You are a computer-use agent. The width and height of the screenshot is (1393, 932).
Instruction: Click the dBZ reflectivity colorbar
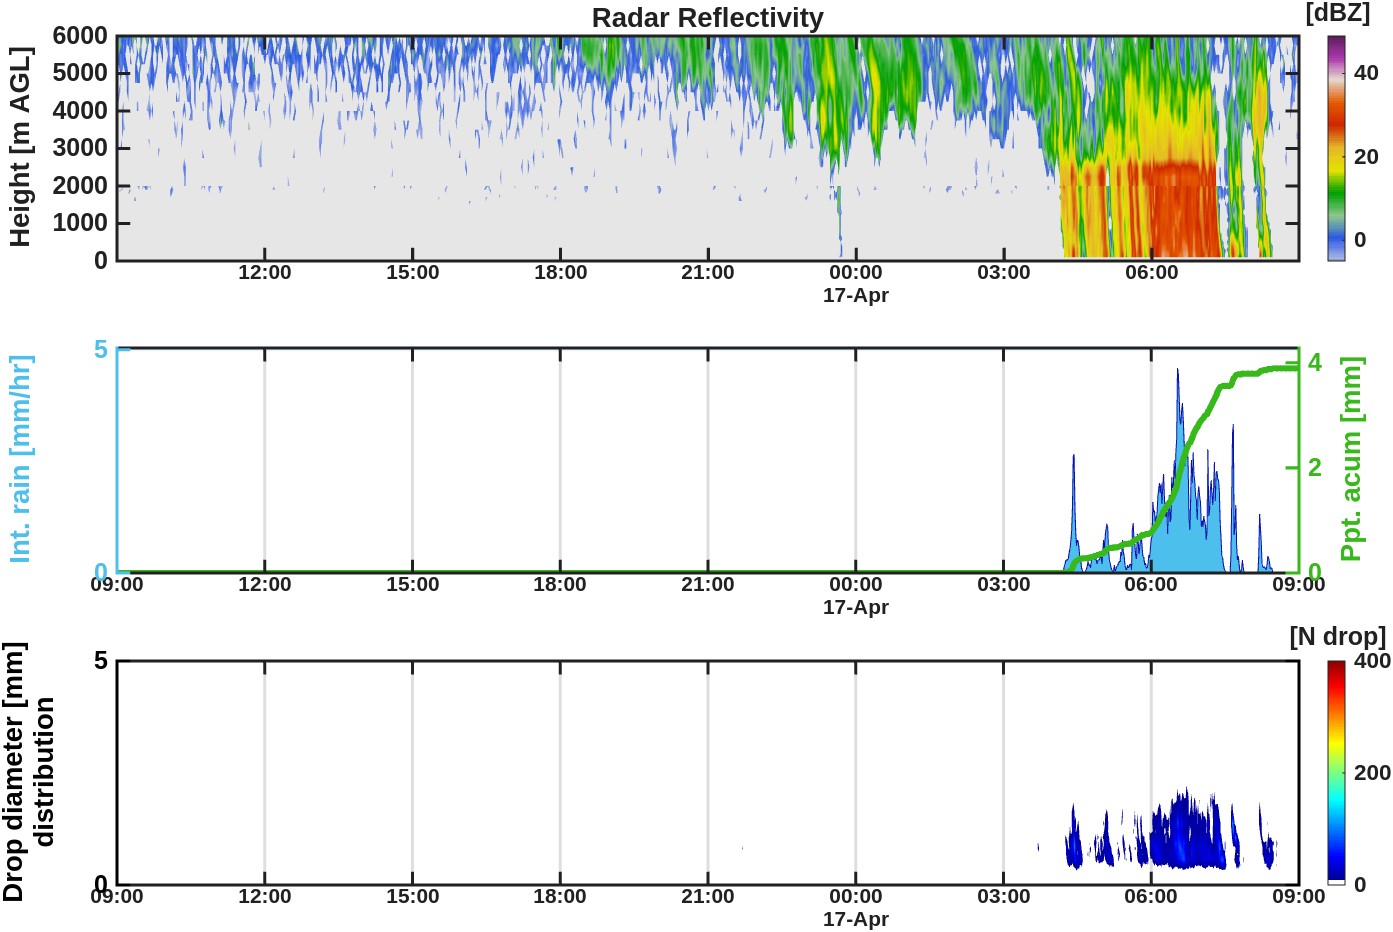[x=1336, y=148]
